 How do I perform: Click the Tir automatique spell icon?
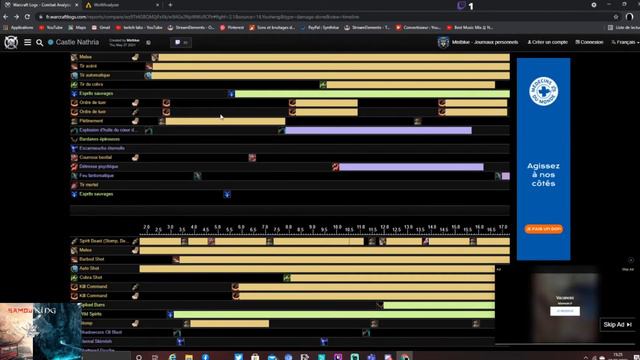[74, 75]
